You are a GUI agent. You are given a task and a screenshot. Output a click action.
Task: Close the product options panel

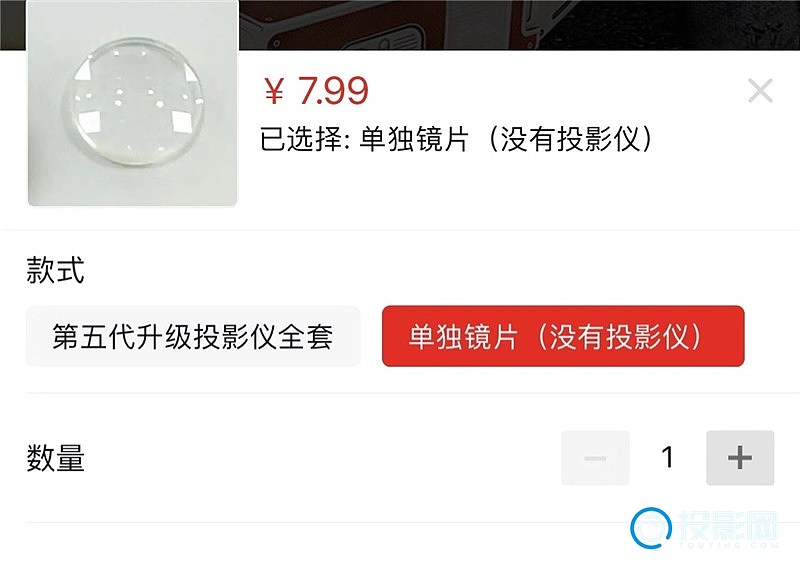pos(760,91)
